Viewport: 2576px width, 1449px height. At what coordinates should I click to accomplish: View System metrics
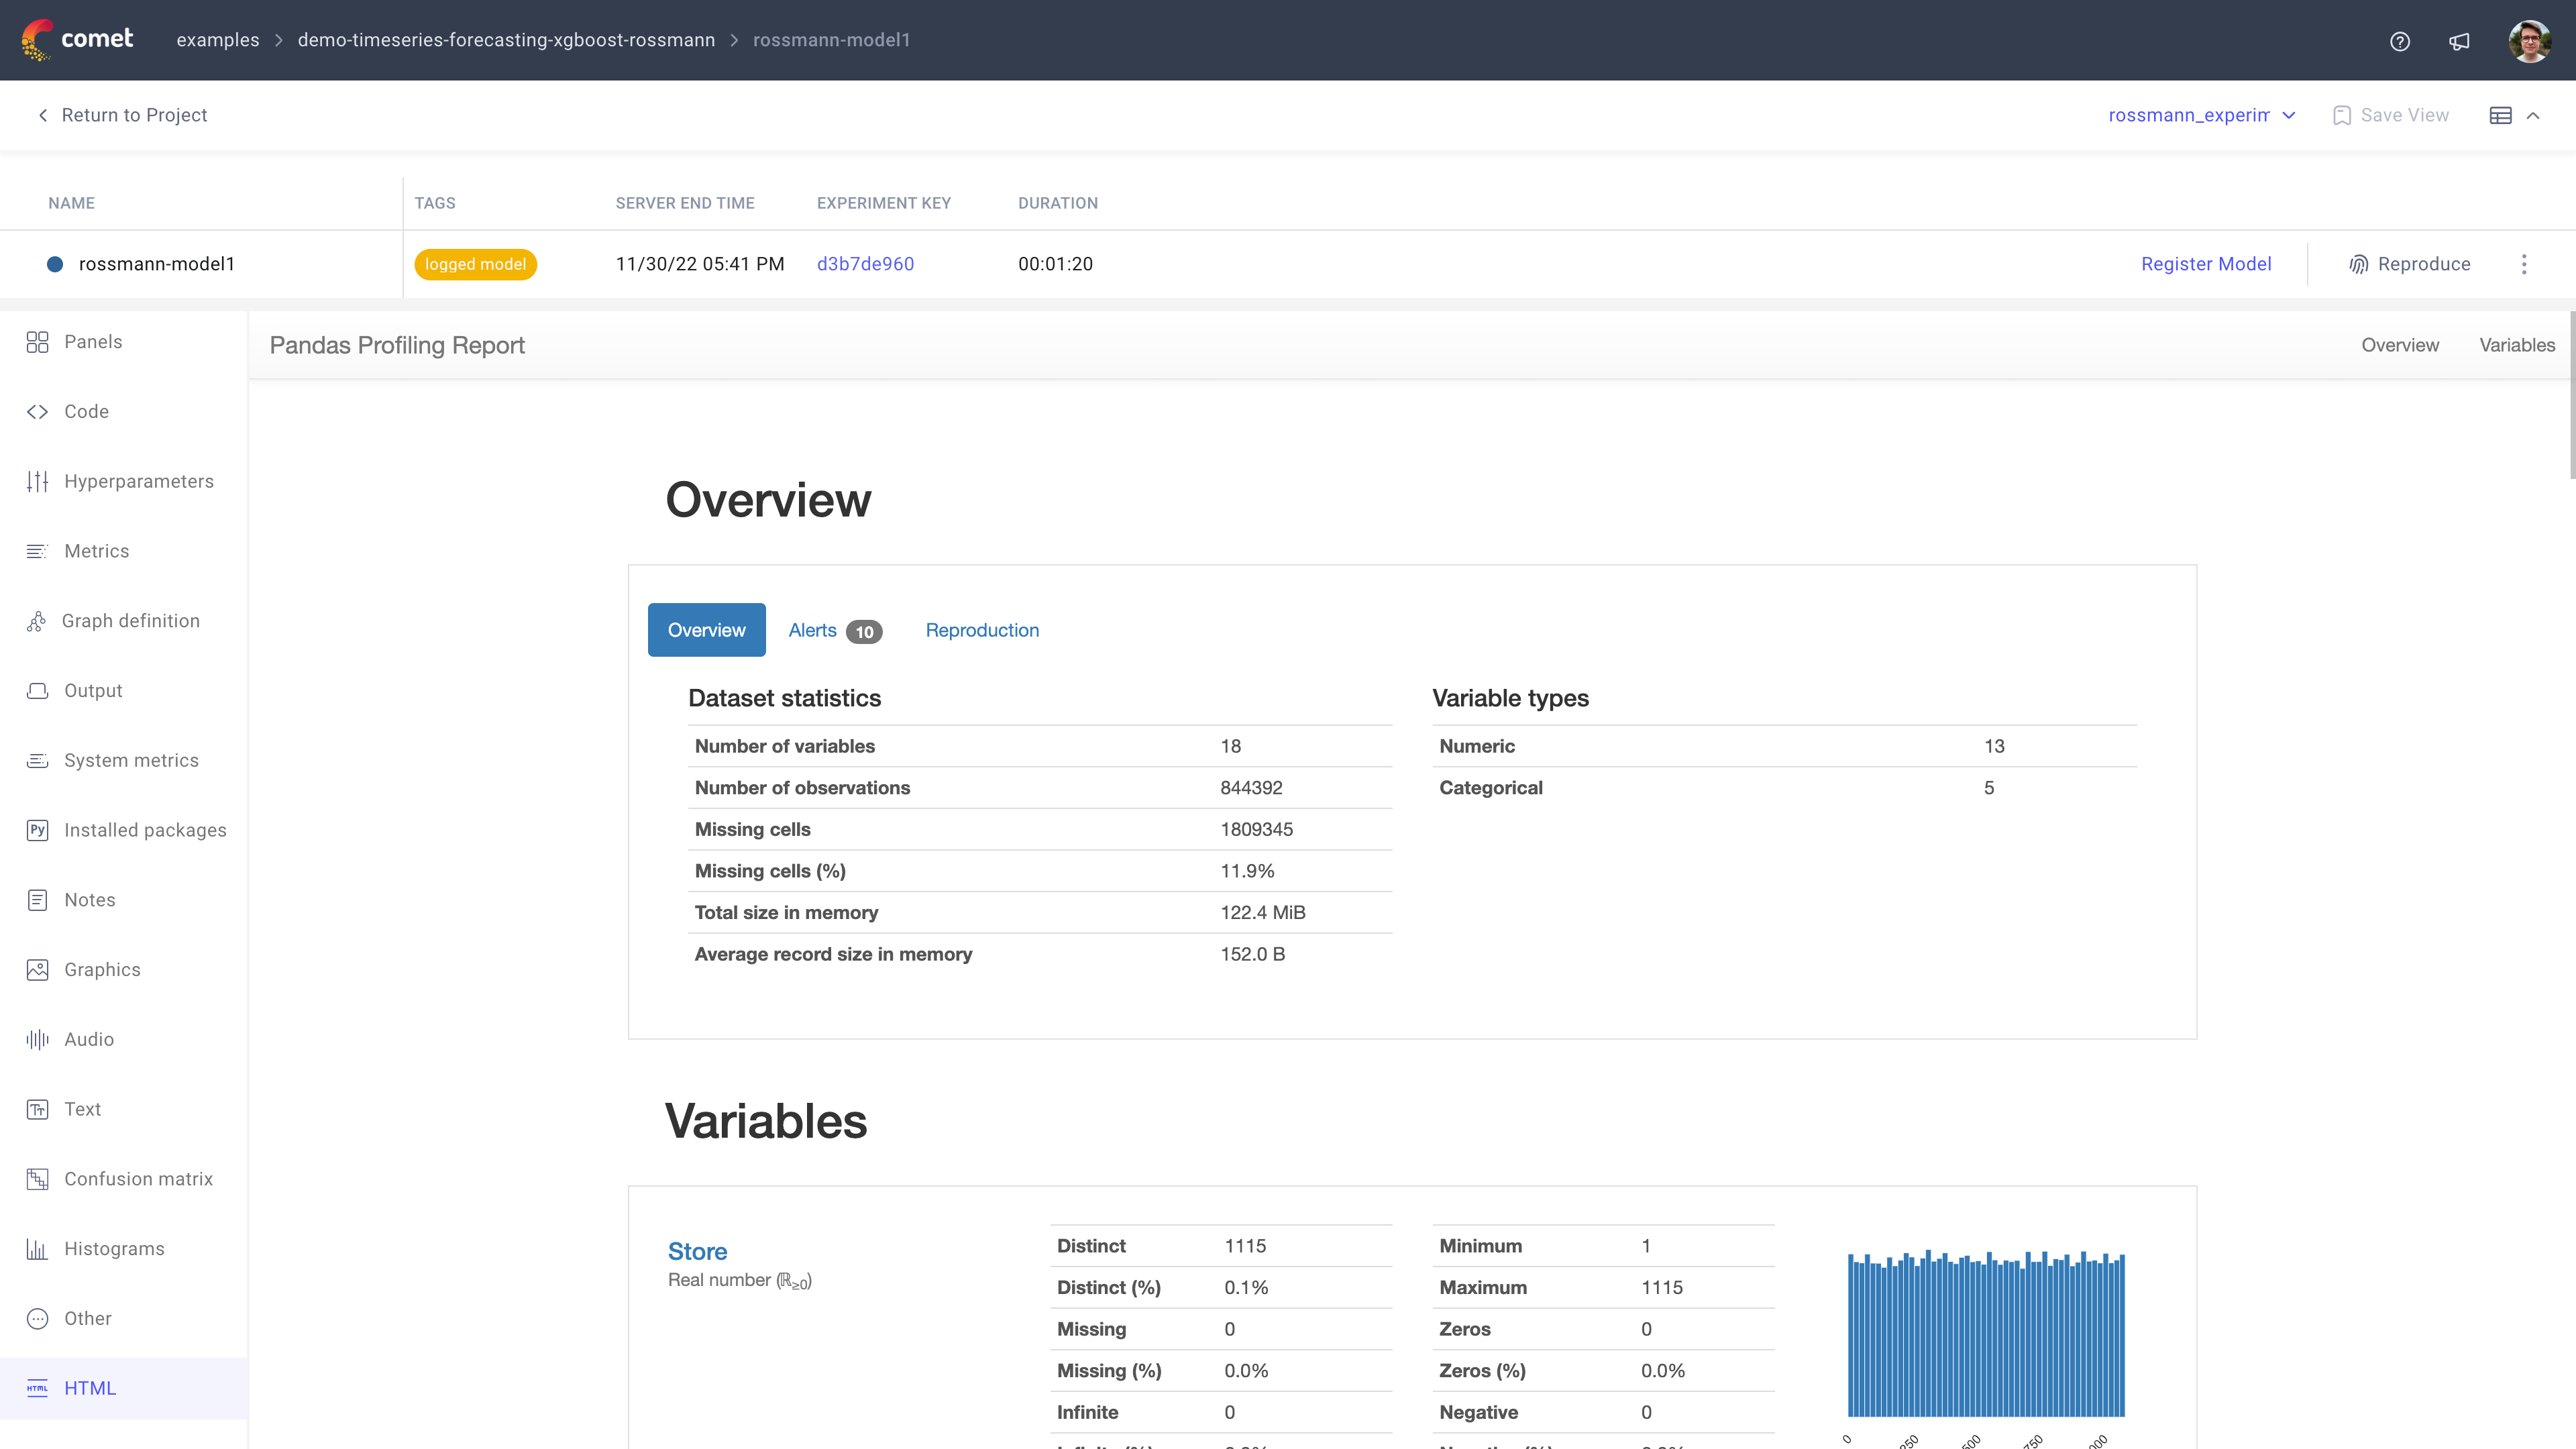pos(130,760)
